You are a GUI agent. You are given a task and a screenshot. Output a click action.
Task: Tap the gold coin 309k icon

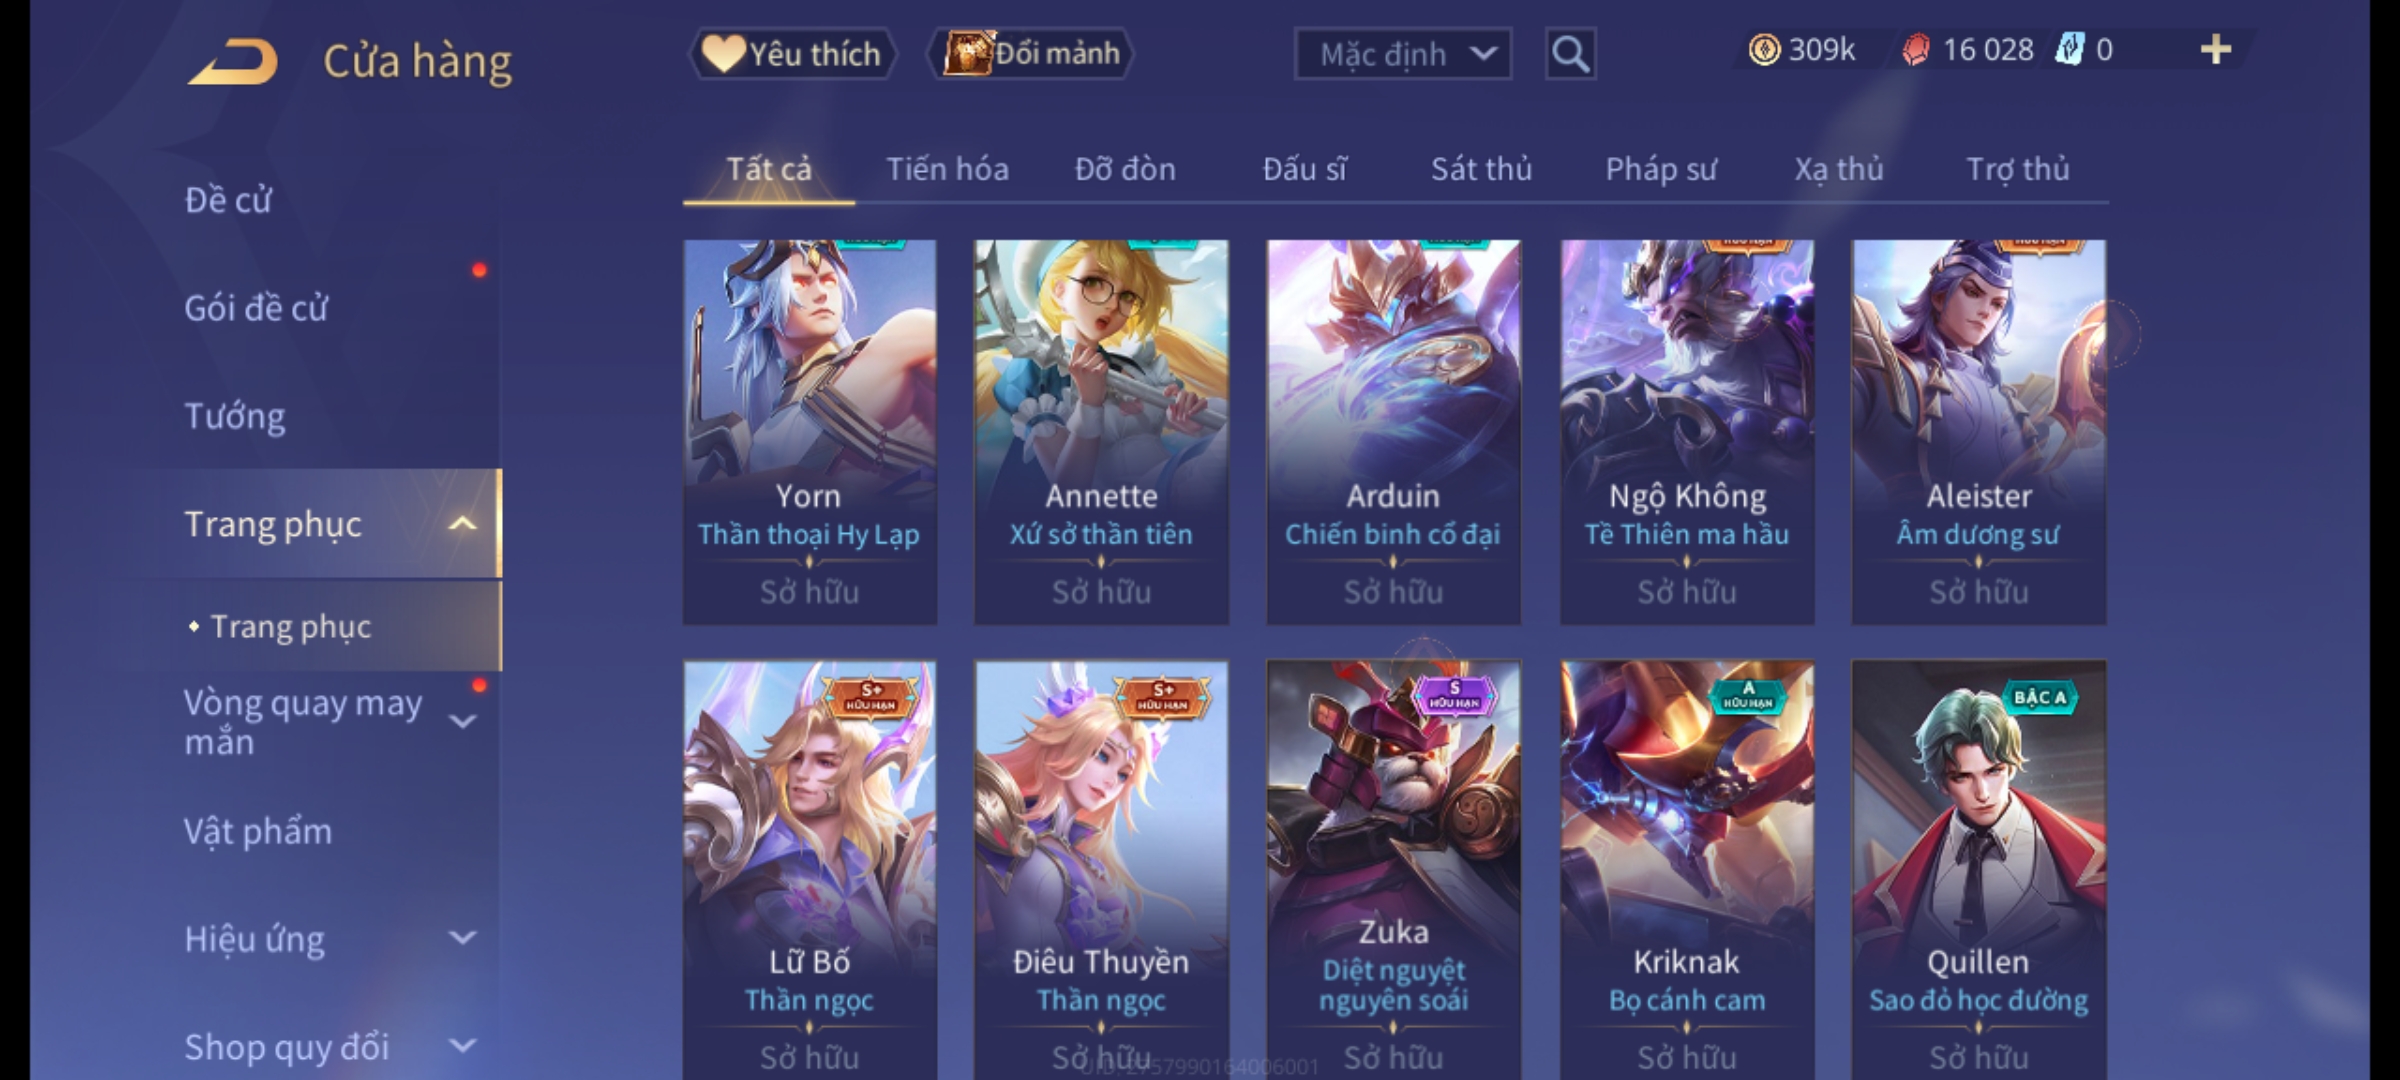click(1764, 50)
